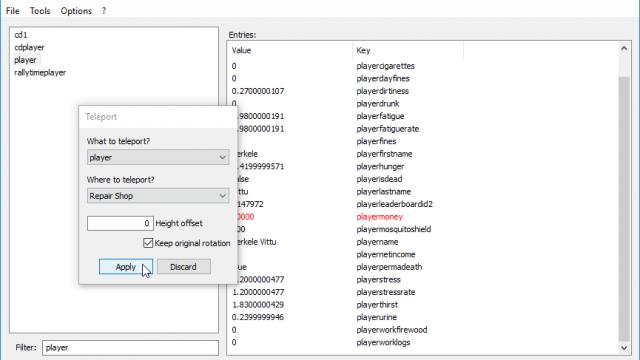640x360 pixels.
Task: Click the scrollbar up arrow in Entries
Action: click(624, 49)
